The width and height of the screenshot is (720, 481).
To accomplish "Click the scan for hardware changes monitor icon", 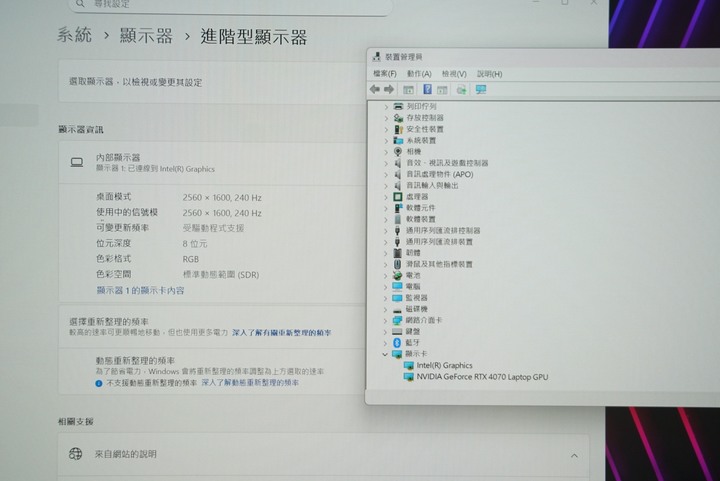I will point(481,90).
